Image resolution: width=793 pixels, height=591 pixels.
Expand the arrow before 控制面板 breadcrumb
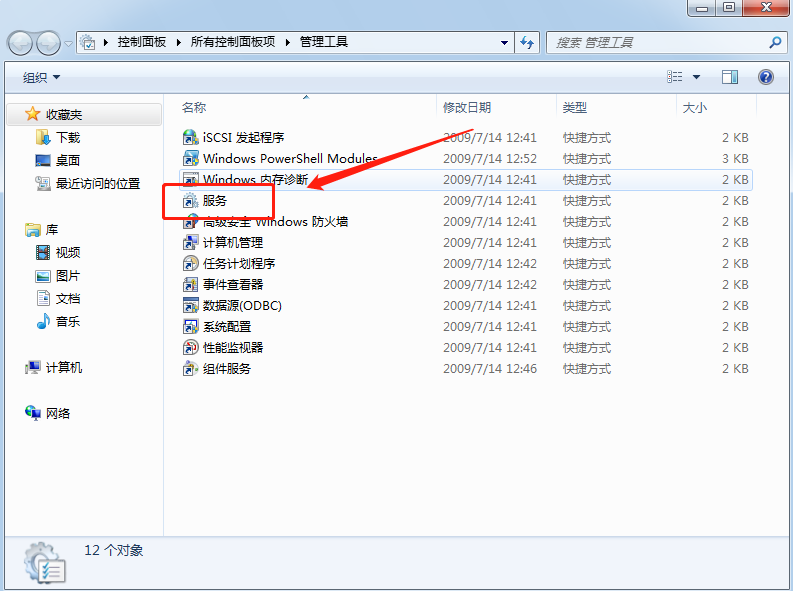click(x=106, y=42)
